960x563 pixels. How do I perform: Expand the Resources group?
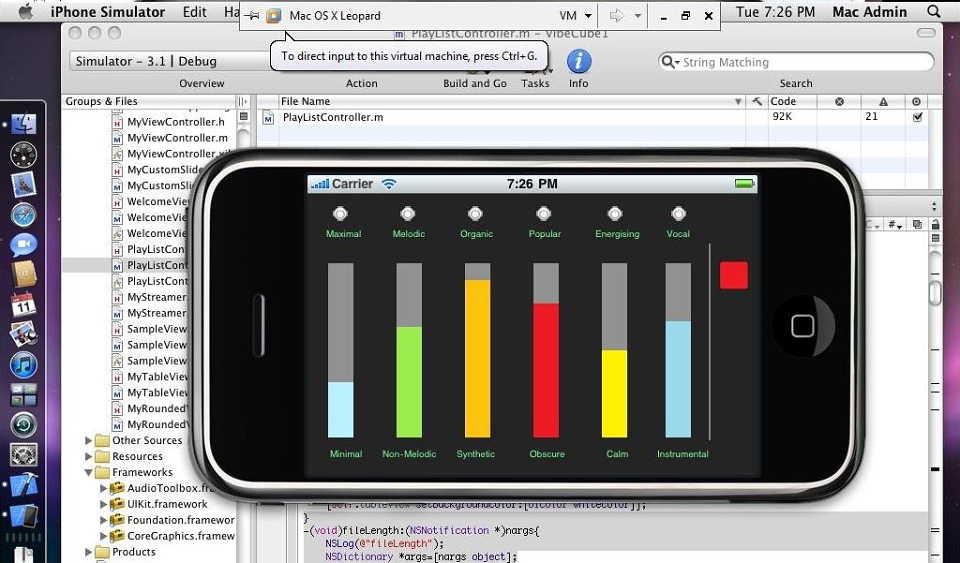(88, 457)
